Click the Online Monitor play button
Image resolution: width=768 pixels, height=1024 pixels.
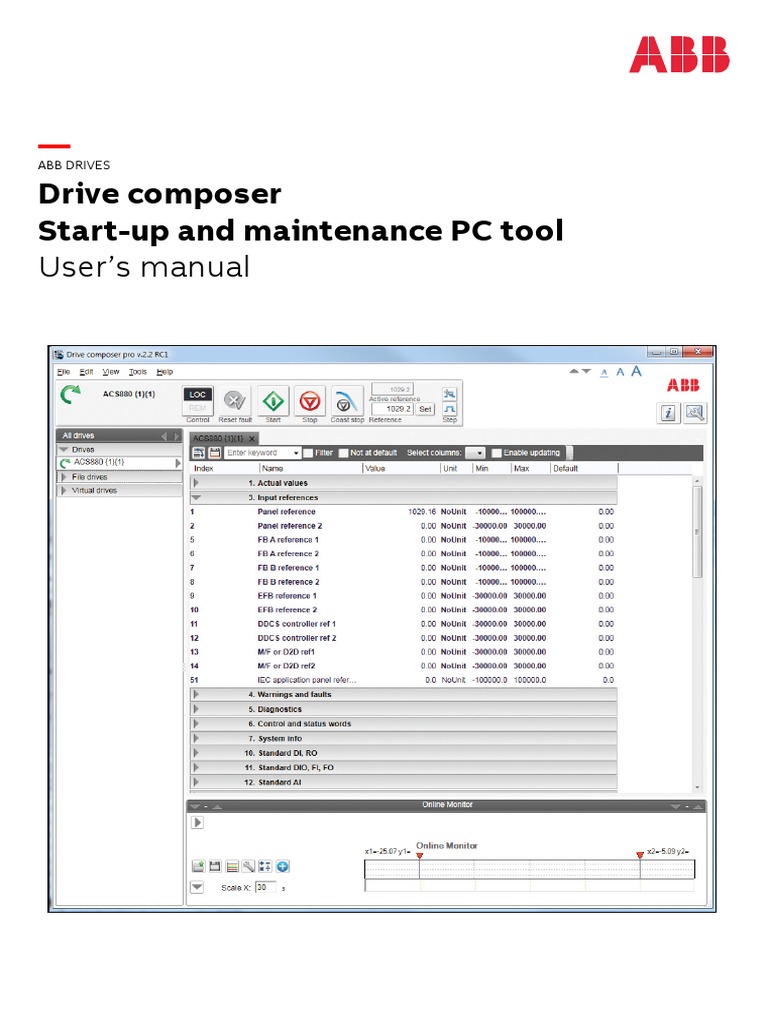197,822
